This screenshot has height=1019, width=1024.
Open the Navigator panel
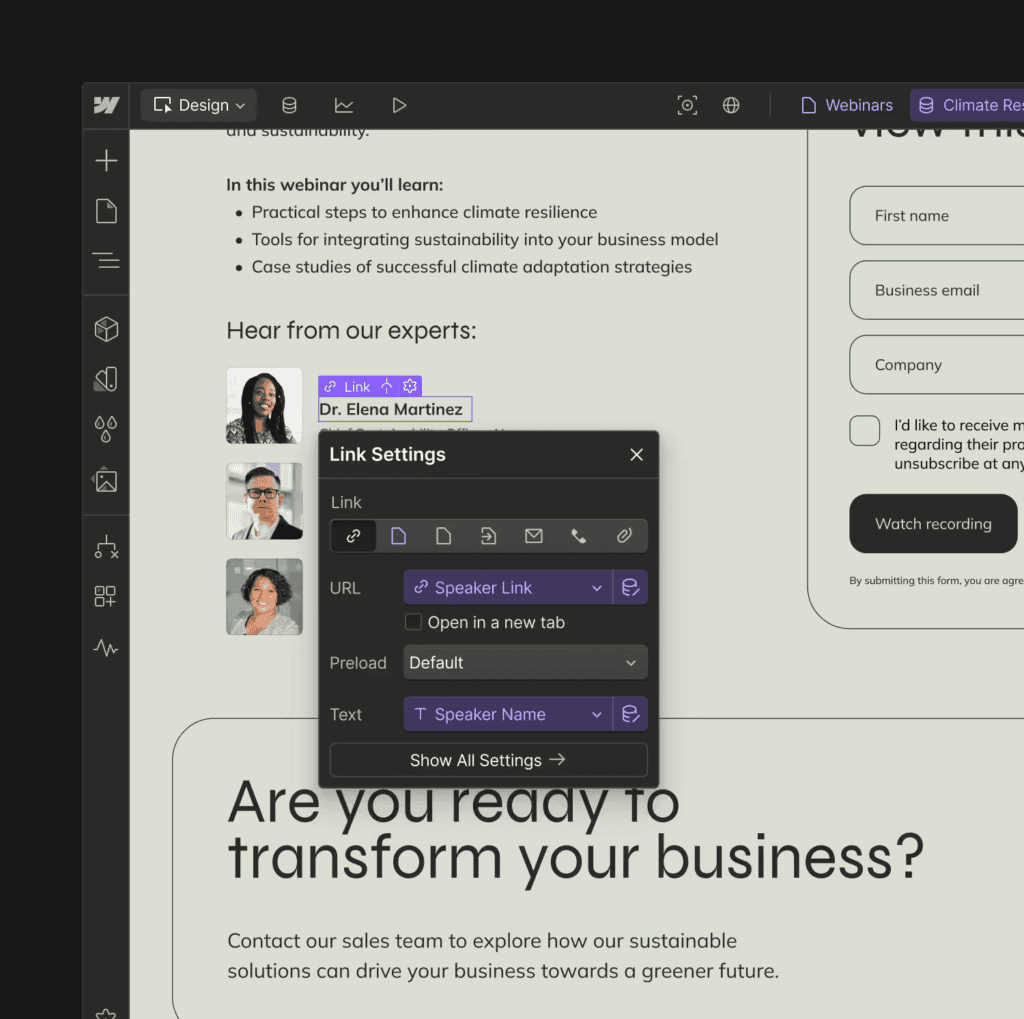tap(106, 261)
